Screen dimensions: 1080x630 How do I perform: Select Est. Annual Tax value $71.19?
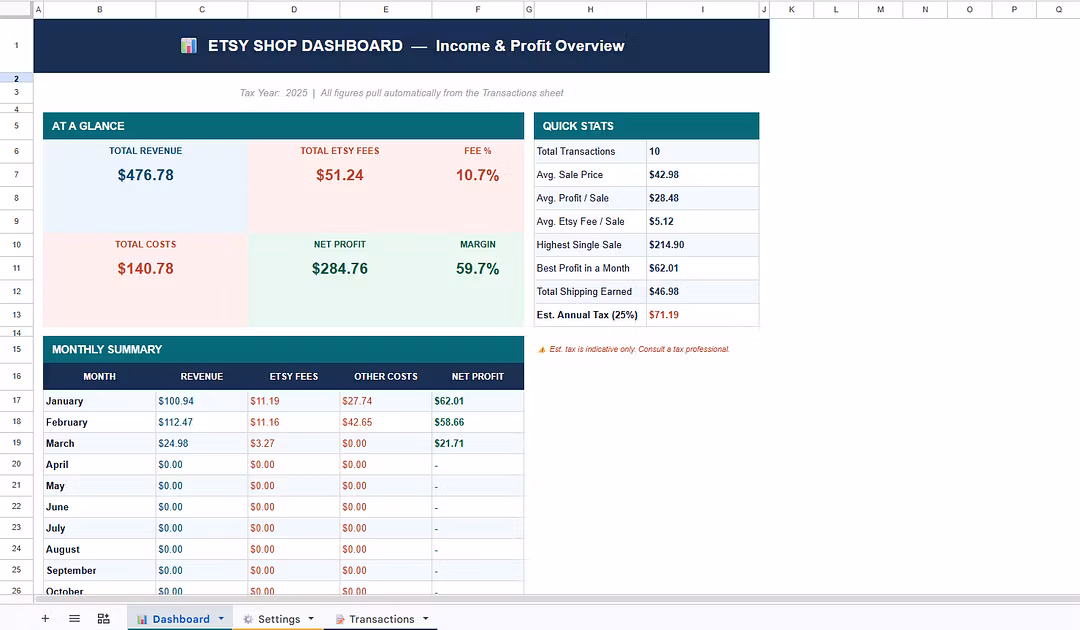pos(703,315)
